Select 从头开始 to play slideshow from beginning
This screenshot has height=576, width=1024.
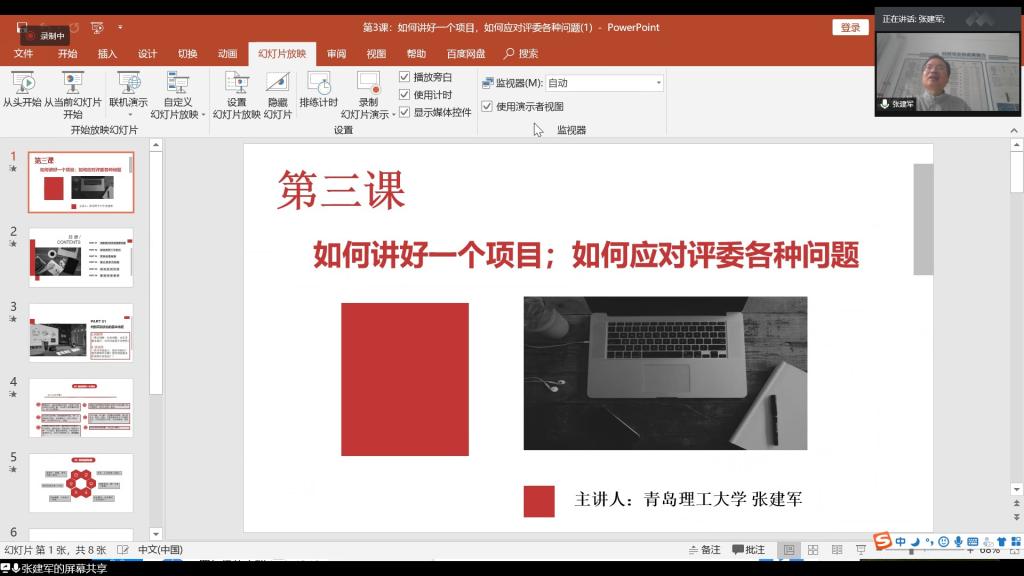coord(22,90)
